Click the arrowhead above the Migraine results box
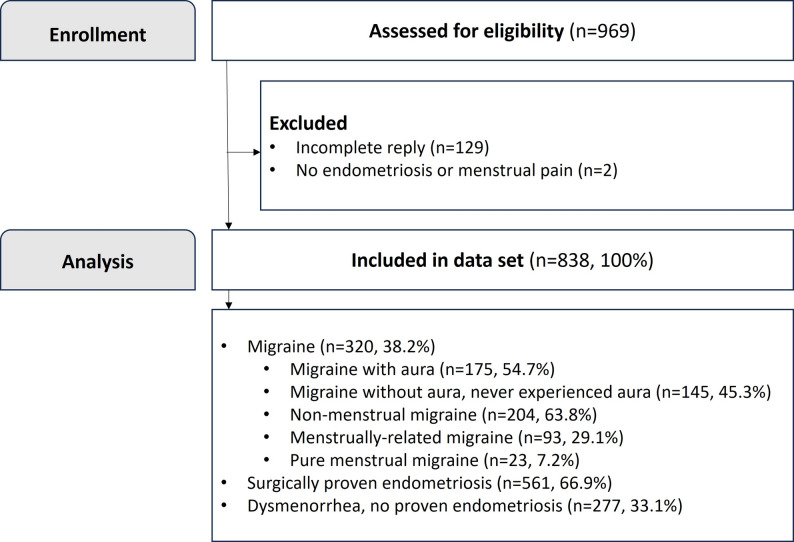 tap(228, 305)
